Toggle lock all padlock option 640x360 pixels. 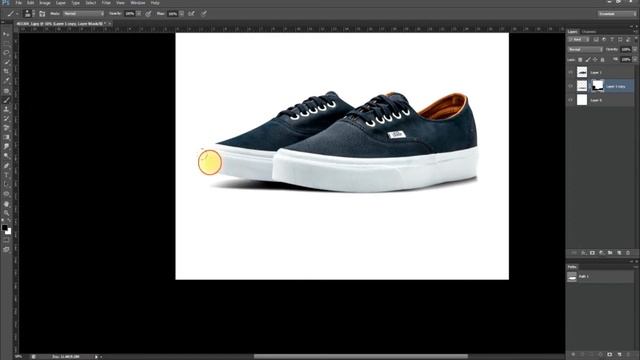pos(602,60)
